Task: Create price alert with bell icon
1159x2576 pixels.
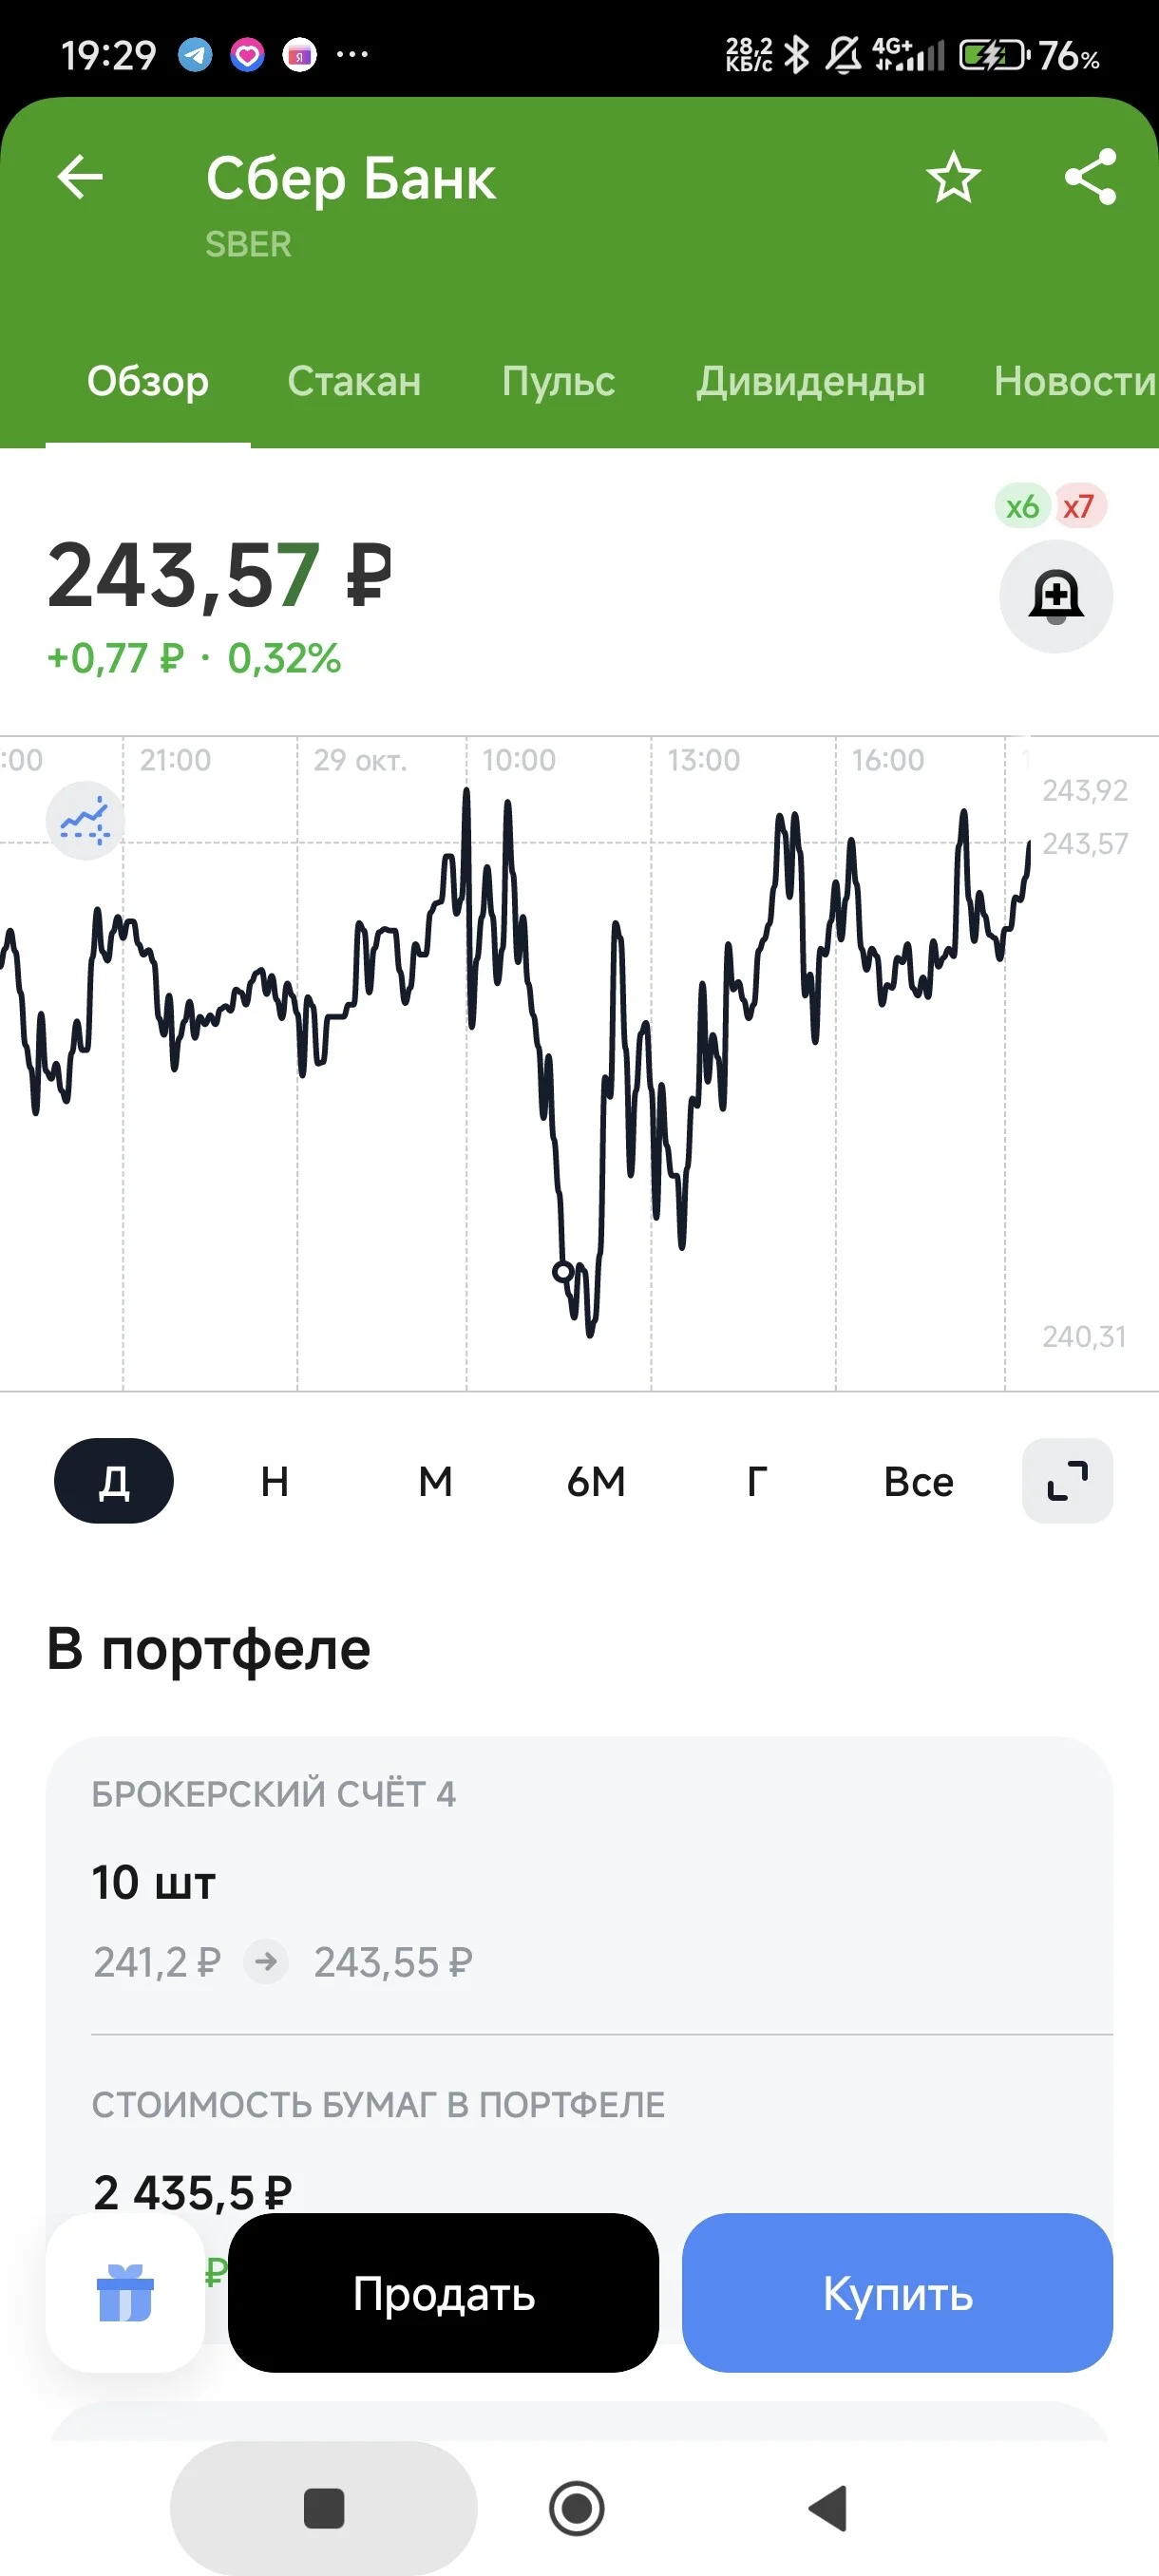Action: (1056, 597)
